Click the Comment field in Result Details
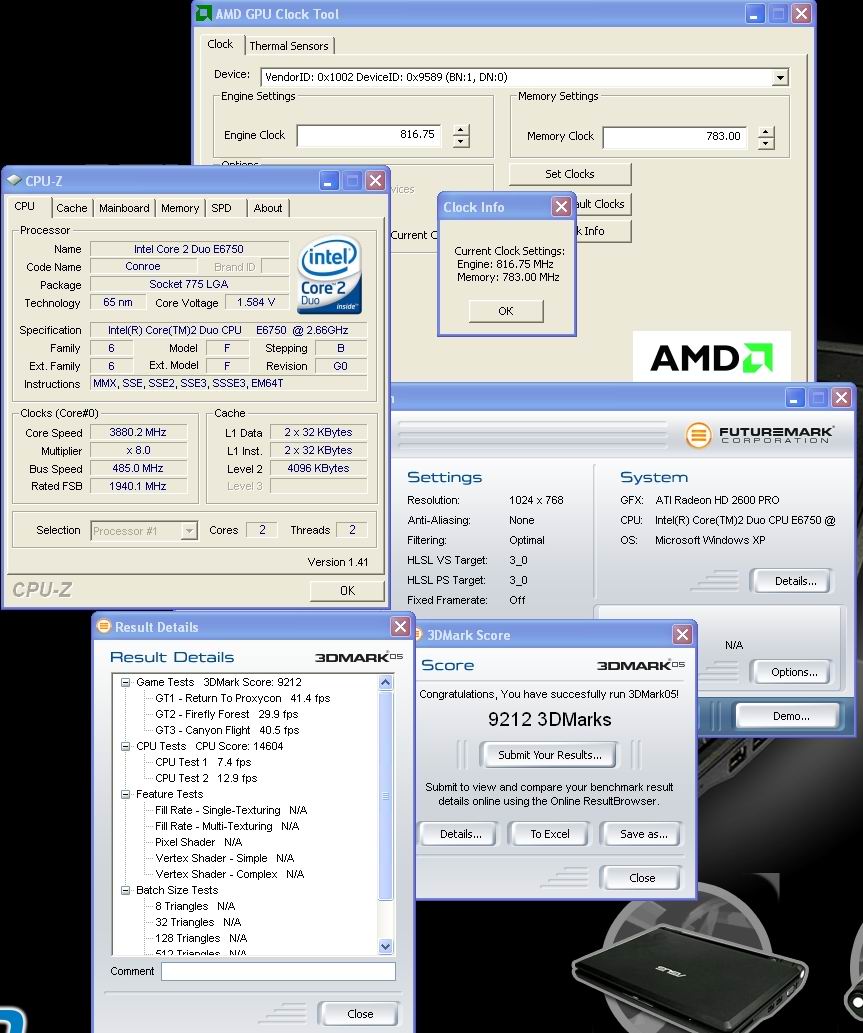Image resolution: width=863 pixels, height=1033 pixels. [278, 971]
